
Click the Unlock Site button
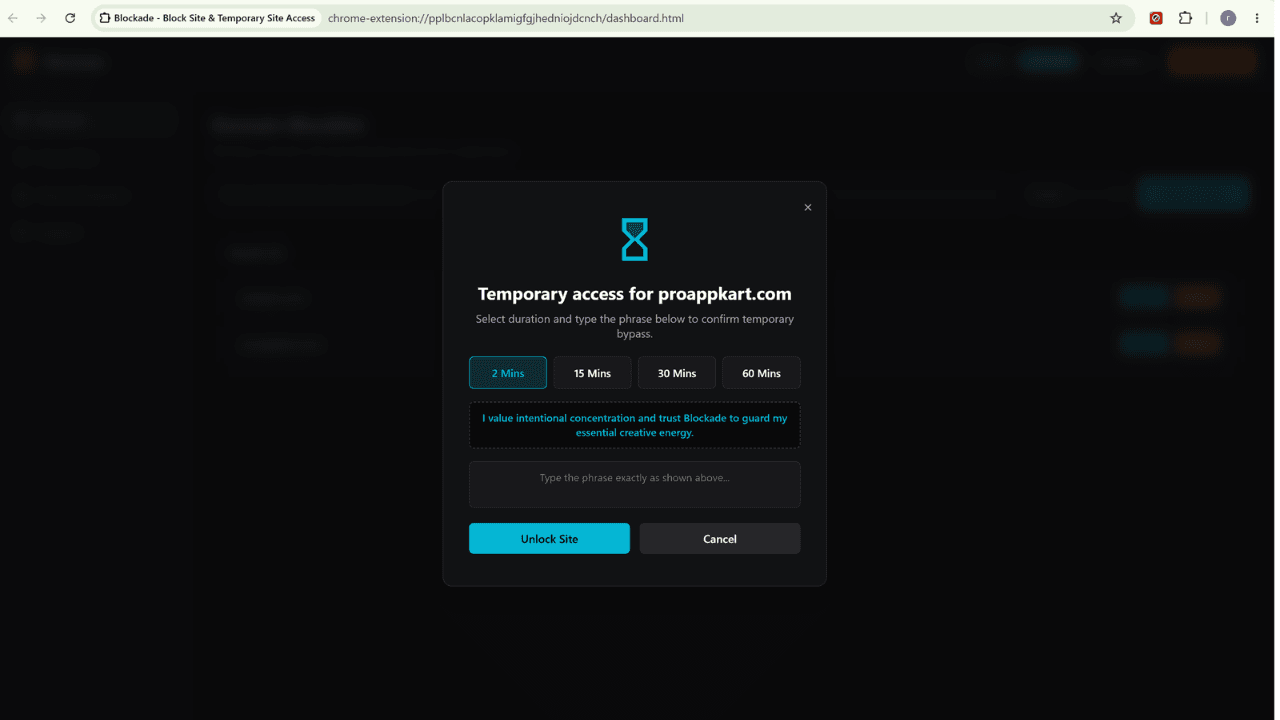click(x=549, y=539)
